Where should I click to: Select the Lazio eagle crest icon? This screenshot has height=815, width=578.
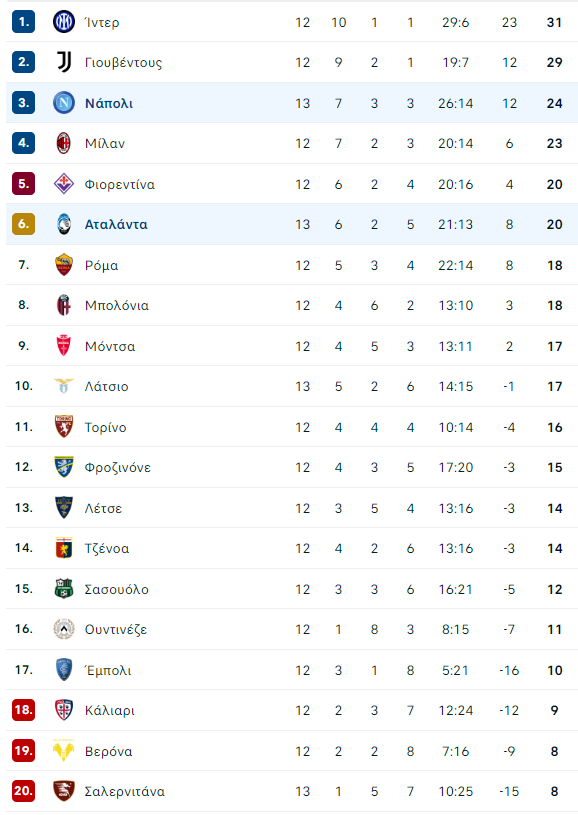(64, 386)
